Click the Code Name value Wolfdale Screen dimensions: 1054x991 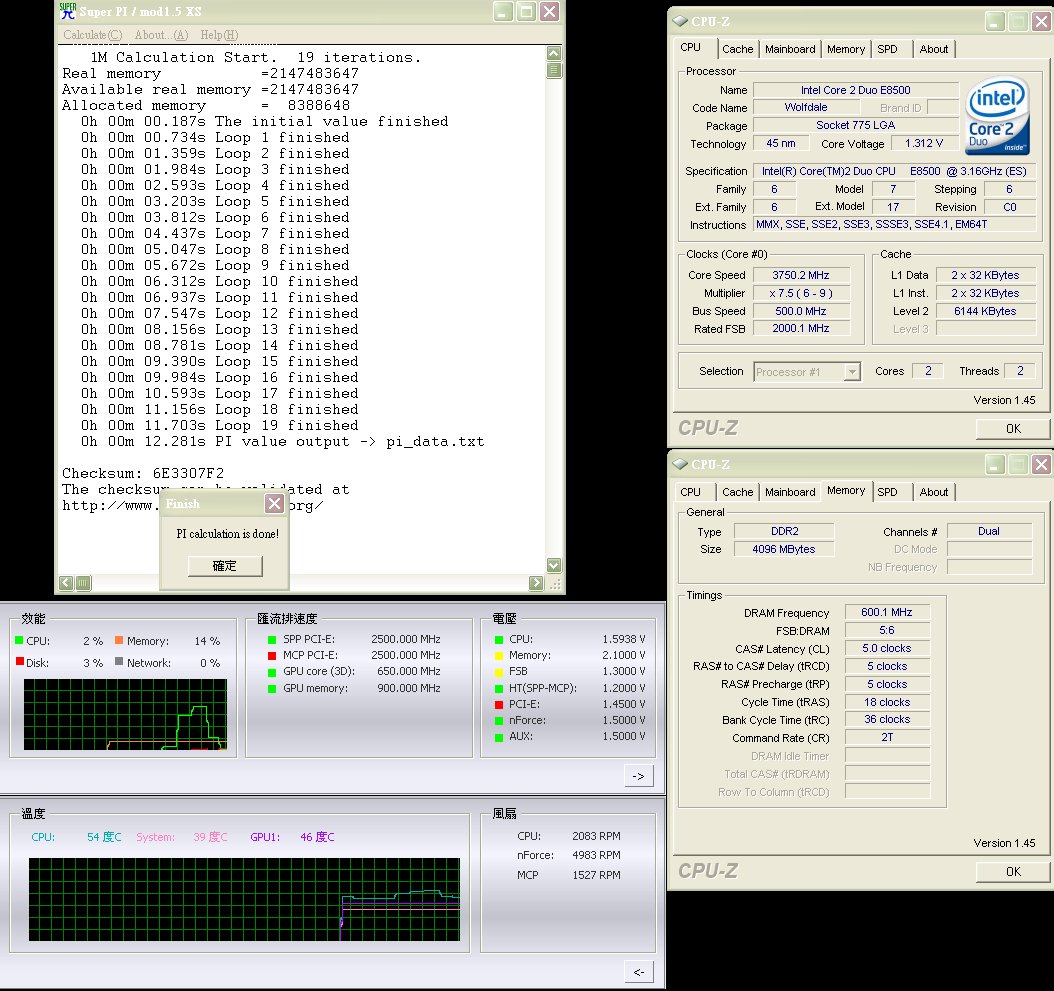[x=806, y=108]
